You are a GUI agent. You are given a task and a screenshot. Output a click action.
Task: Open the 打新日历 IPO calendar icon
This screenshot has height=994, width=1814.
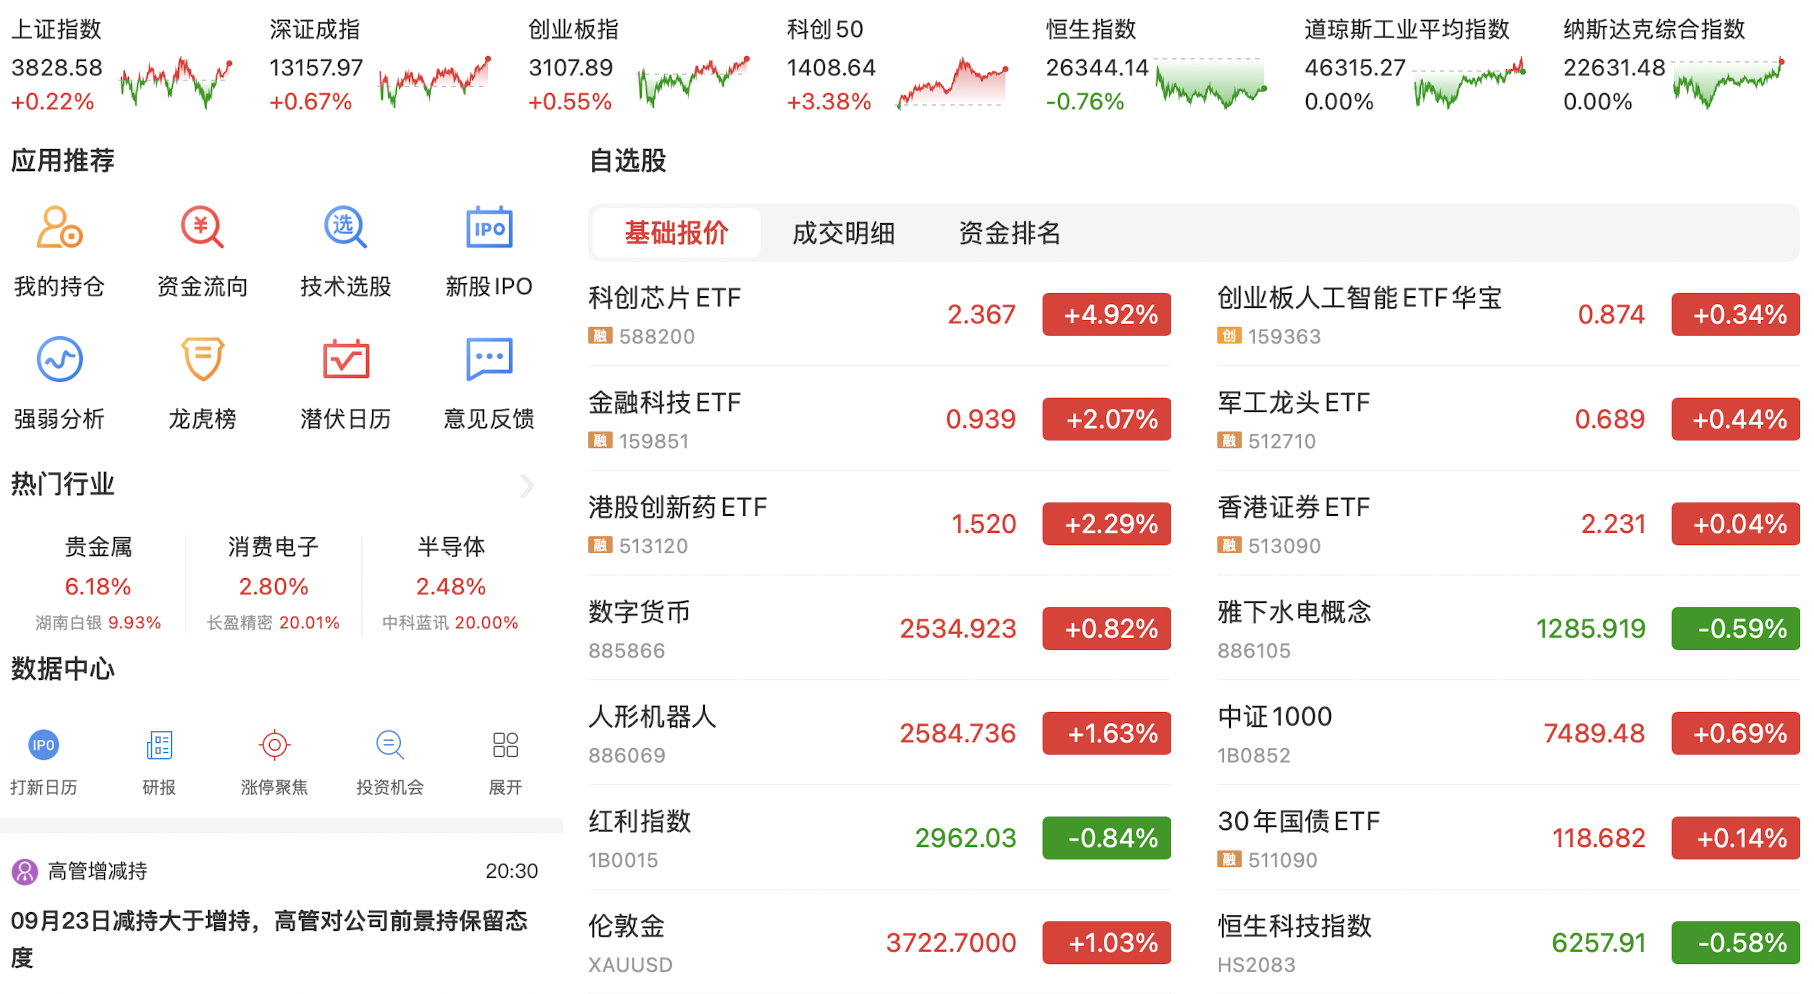(43, 746)
